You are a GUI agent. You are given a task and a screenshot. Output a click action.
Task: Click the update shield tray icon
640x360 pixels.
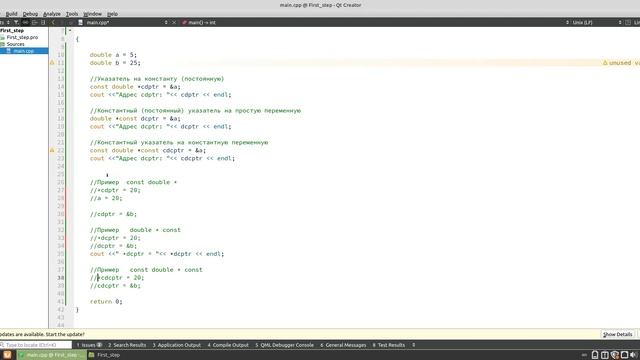pos(615,355)
